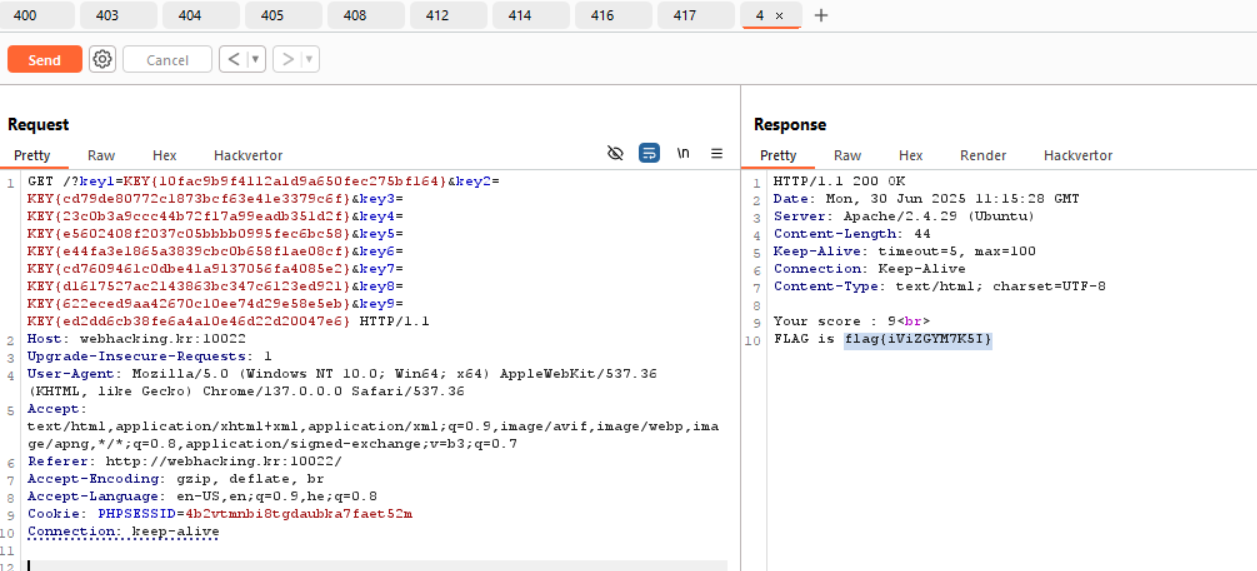Click the Request panel heading
This screenshot has height=571, width=1257.
pos(38,124)
